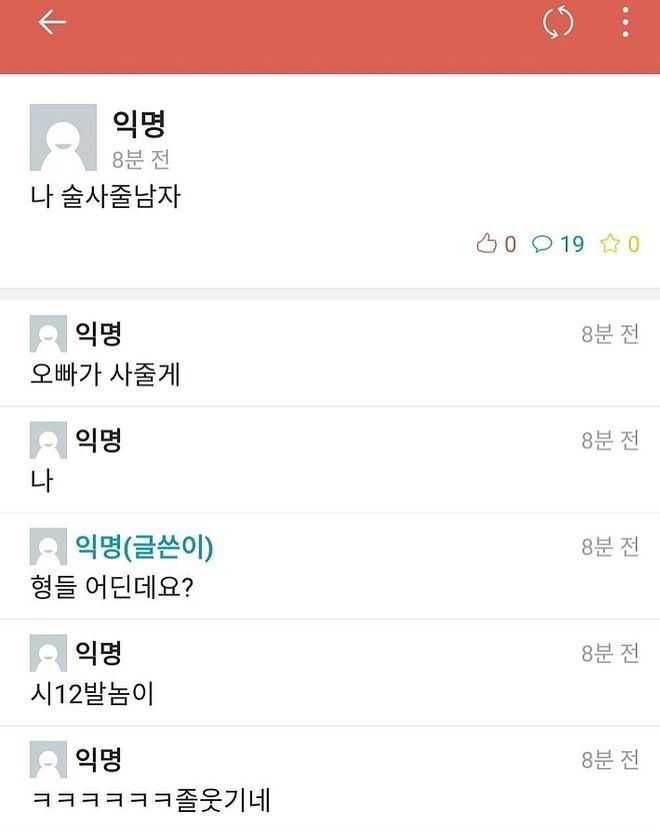This screenshot has height=830, width=660.
Task: Tap the post author's profile avatar
Action: (63, 137)
